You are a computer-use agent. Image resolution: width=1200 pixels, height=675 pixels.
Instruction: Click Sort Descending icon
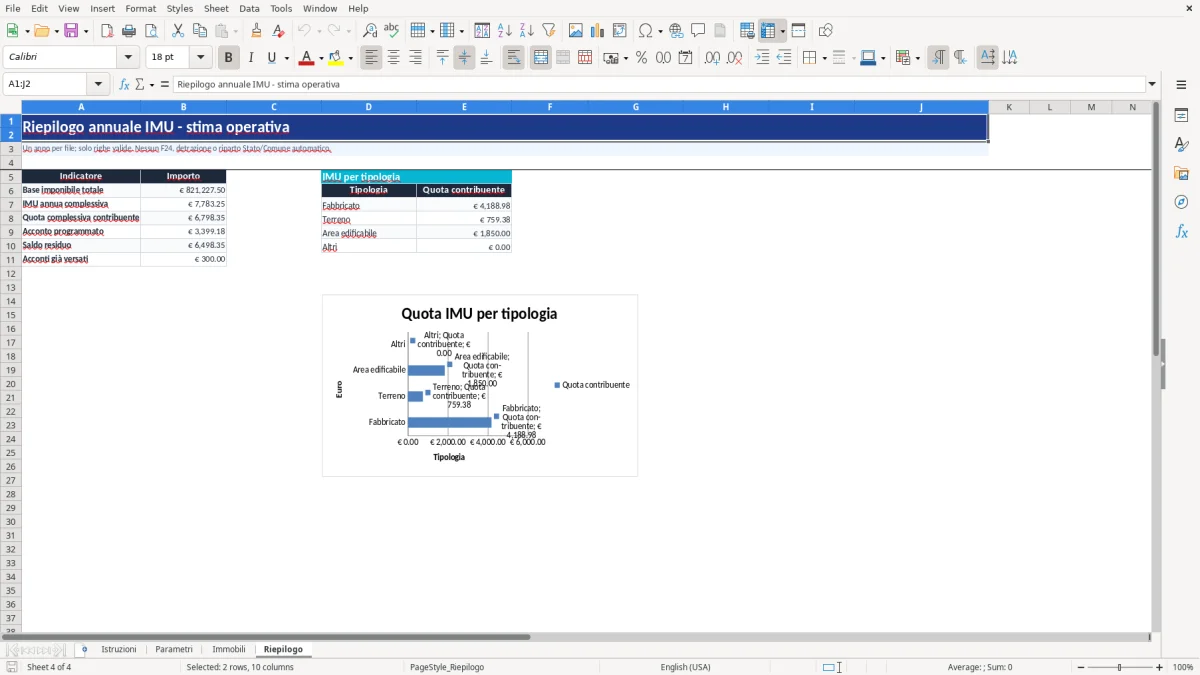pos(527,31)
